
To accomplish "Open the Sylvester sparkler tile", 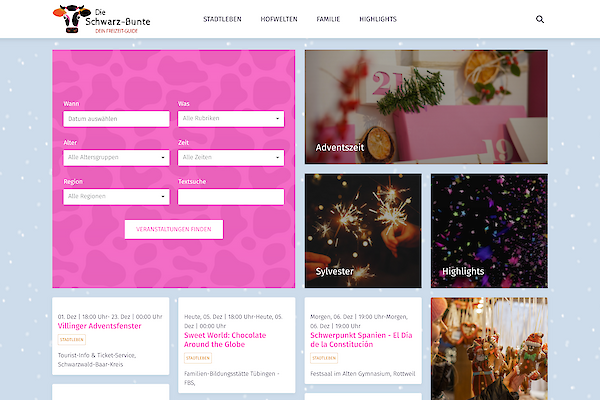I will click(363, 229).
